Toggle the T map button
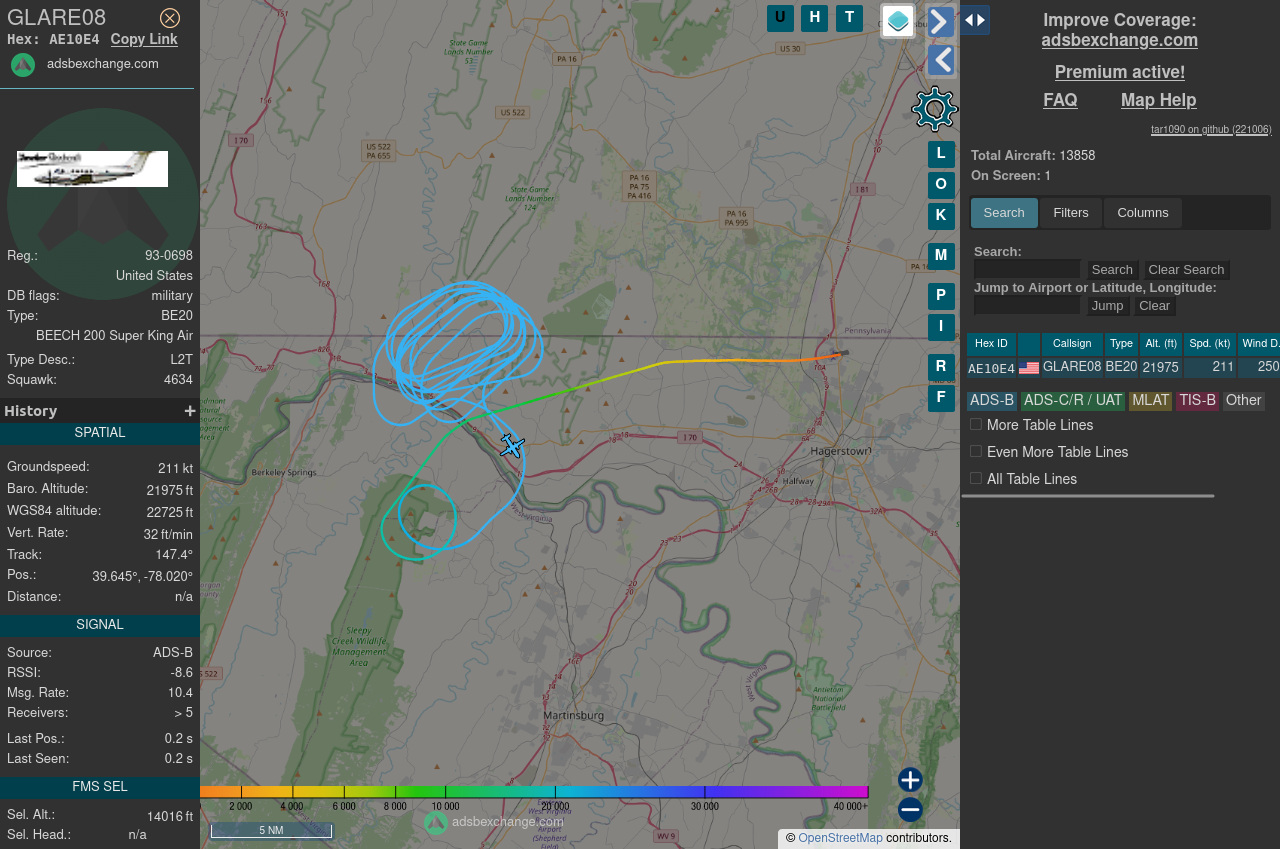The width and height of the screenshot is (1280, 849). coord(849,18)
